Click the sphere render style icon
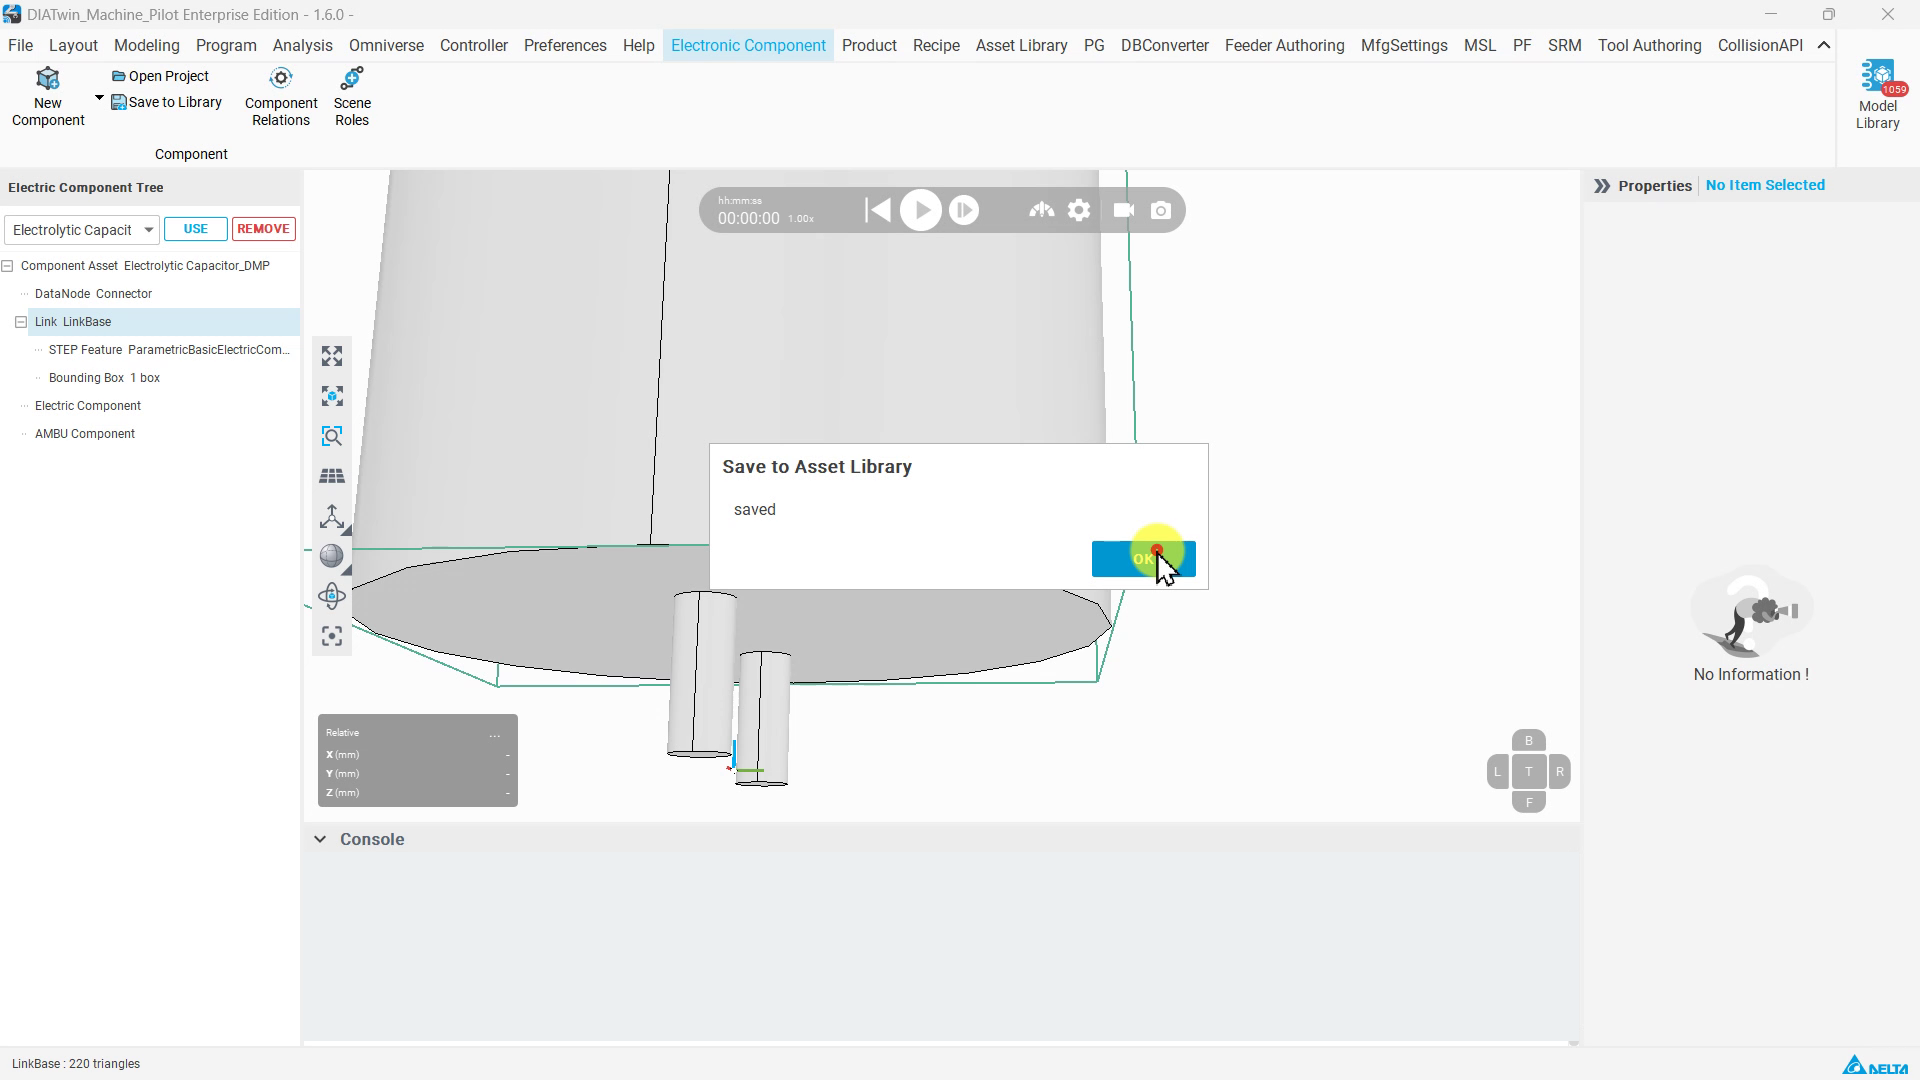Screen dimensions: 1920x1080 (332, 557)
